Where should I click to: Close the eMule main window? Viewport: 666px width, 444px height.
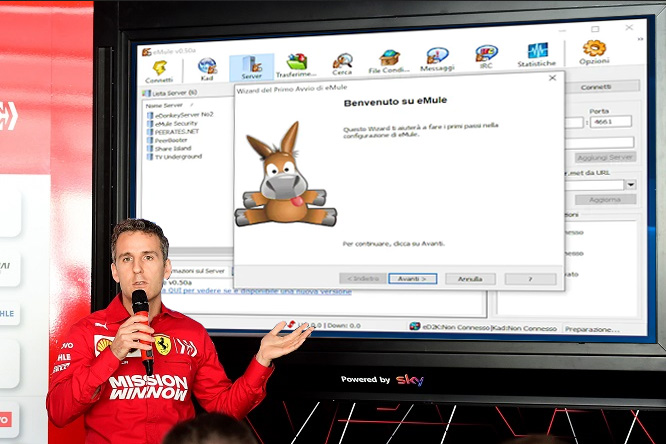click(629, 27)
